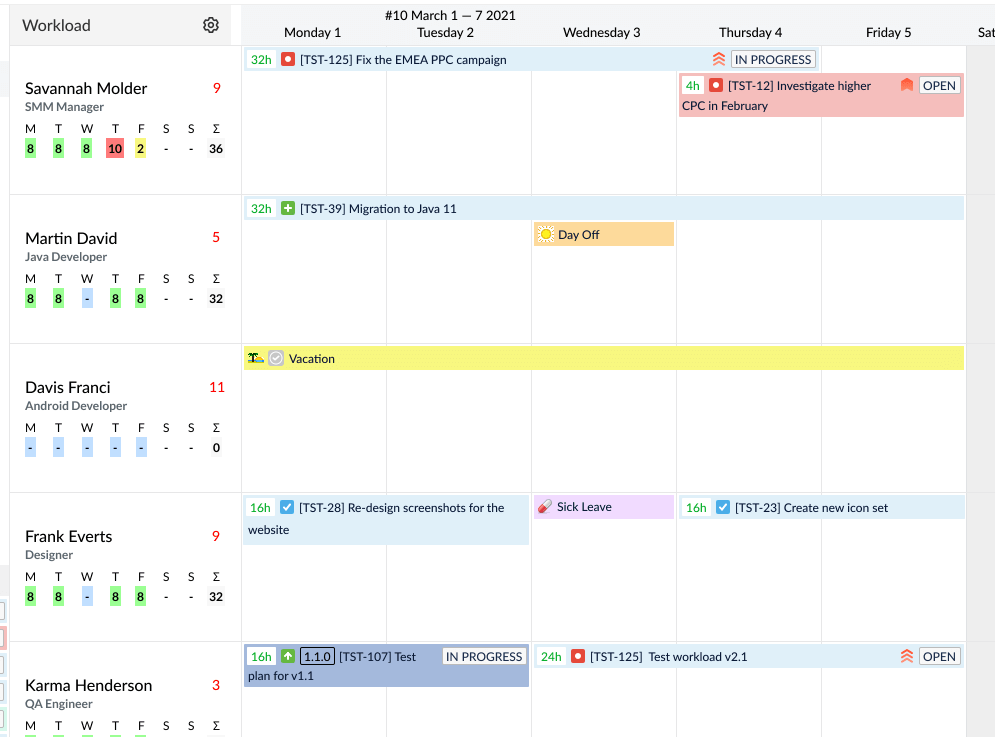Click red count 3 next to Karma Henderson

point(216,685)
